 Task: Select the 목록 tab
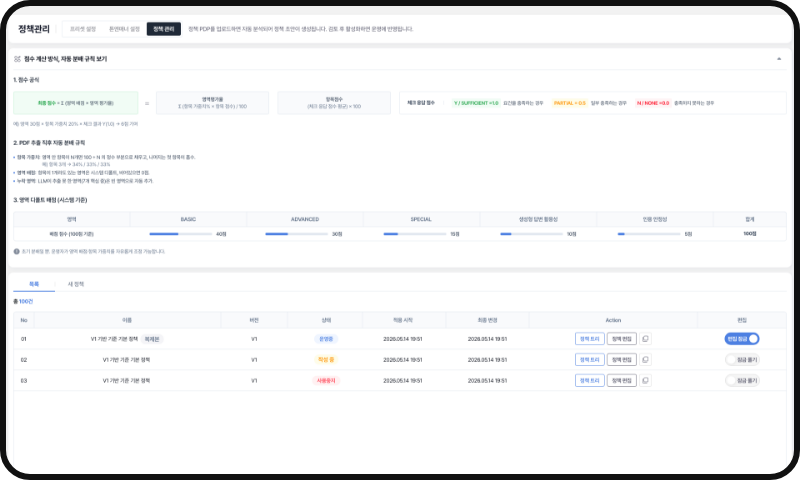click(x=34, y=284)
